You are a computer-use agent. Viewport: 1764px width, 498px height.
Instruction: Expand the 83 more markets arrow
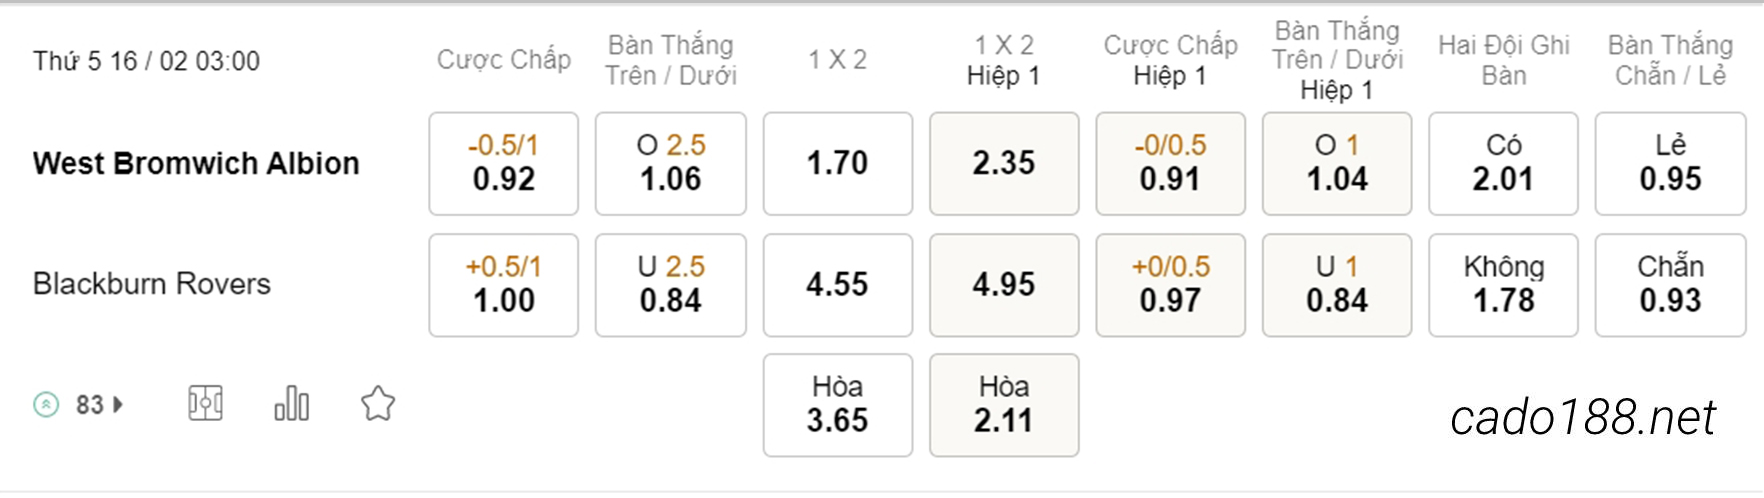(x=118, y=404)
